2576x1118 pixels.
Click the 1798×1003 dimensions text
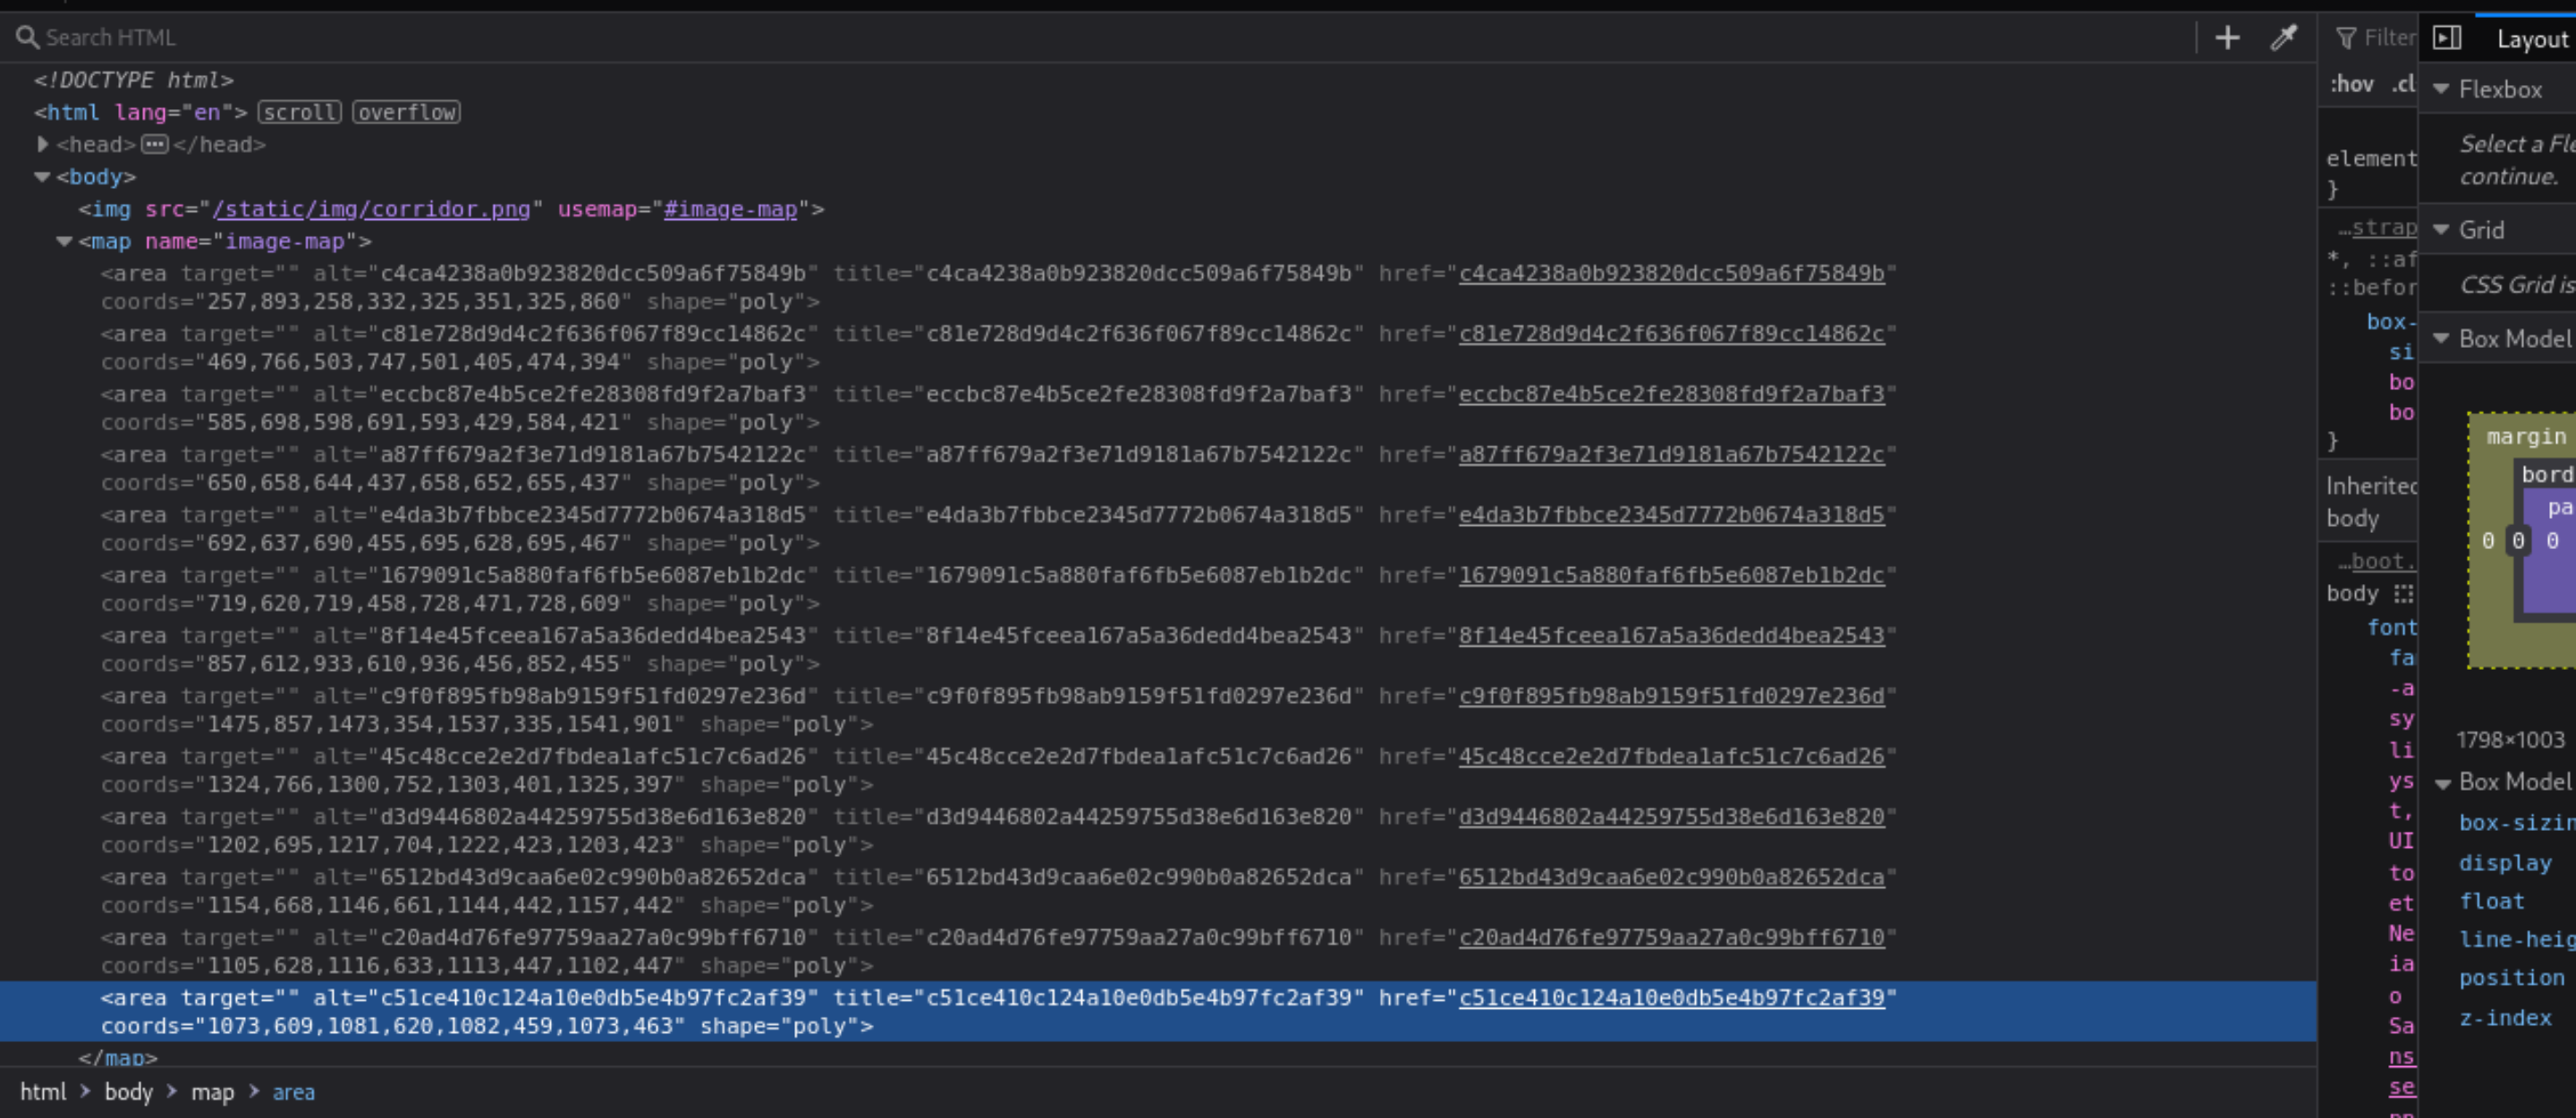pos(2510,740)
